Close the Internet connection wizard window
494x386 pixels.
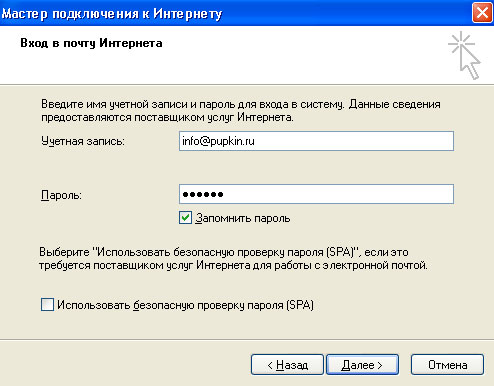coord(482,13)
